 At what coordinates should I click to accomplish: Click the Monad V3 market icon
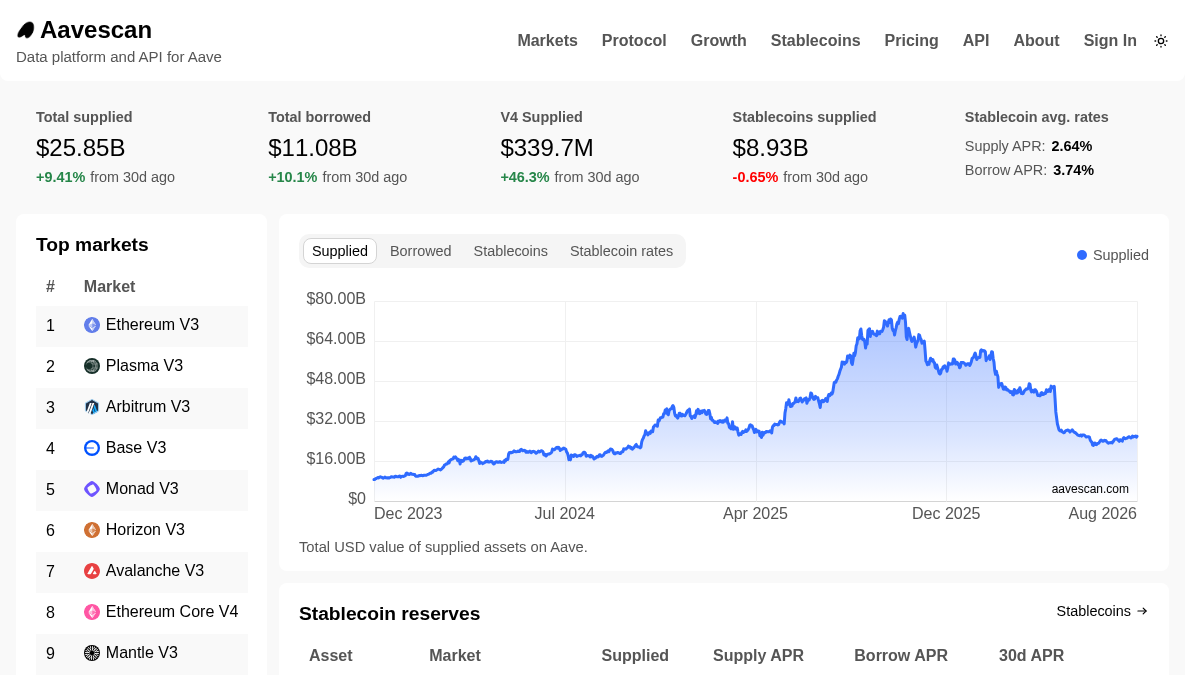[92, 489]
